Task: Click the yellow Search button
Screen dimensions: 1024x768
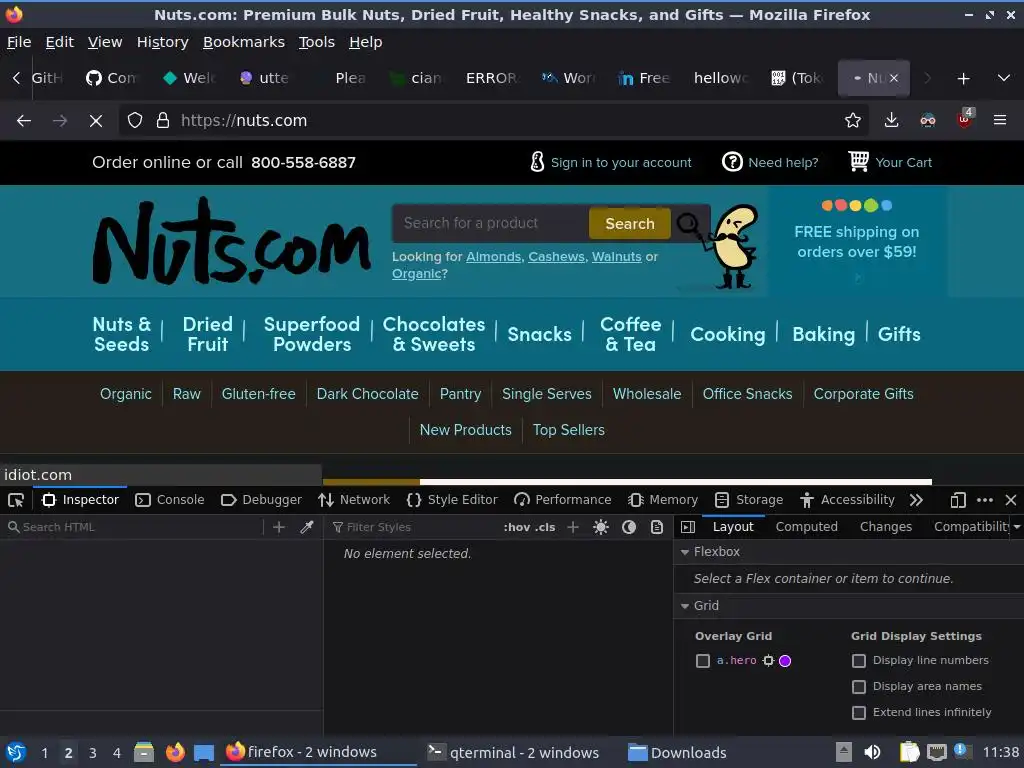Action: [x=630, y=224]
